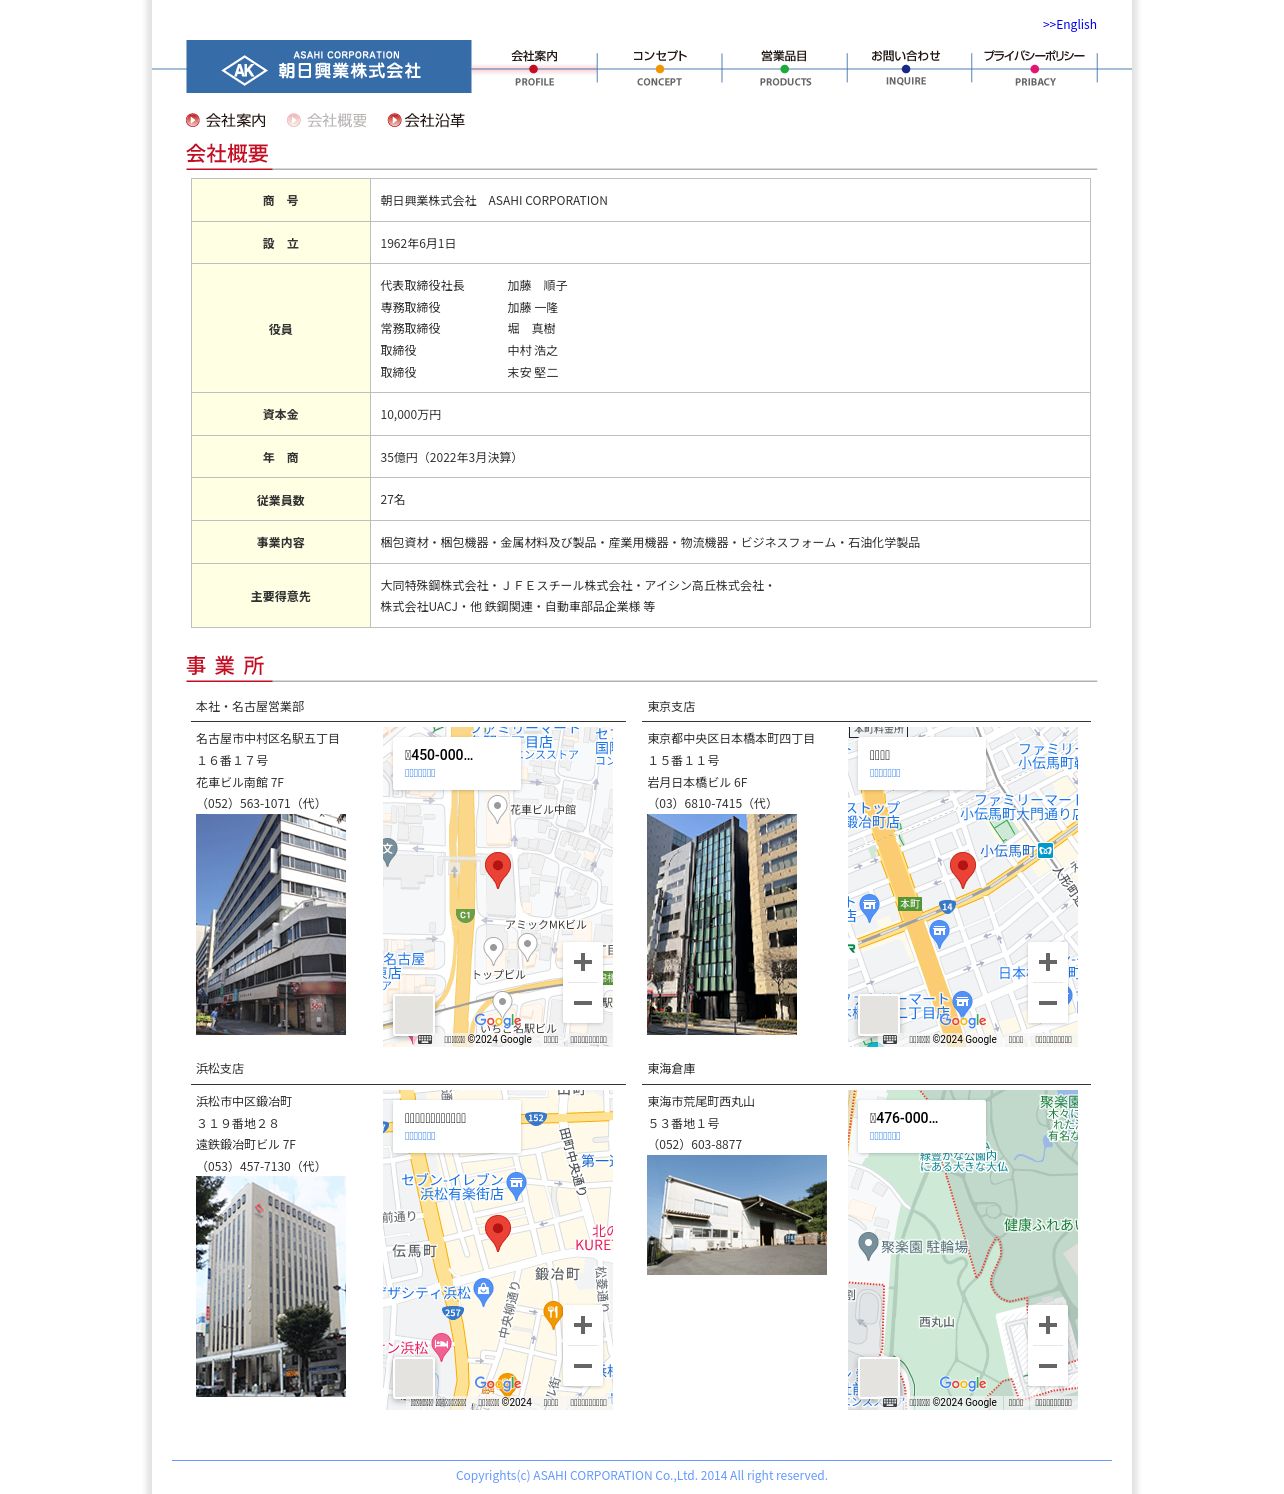Open the お問い合わせ INQUIRE menu
1284x1494 pixels.
click(906, 68)
